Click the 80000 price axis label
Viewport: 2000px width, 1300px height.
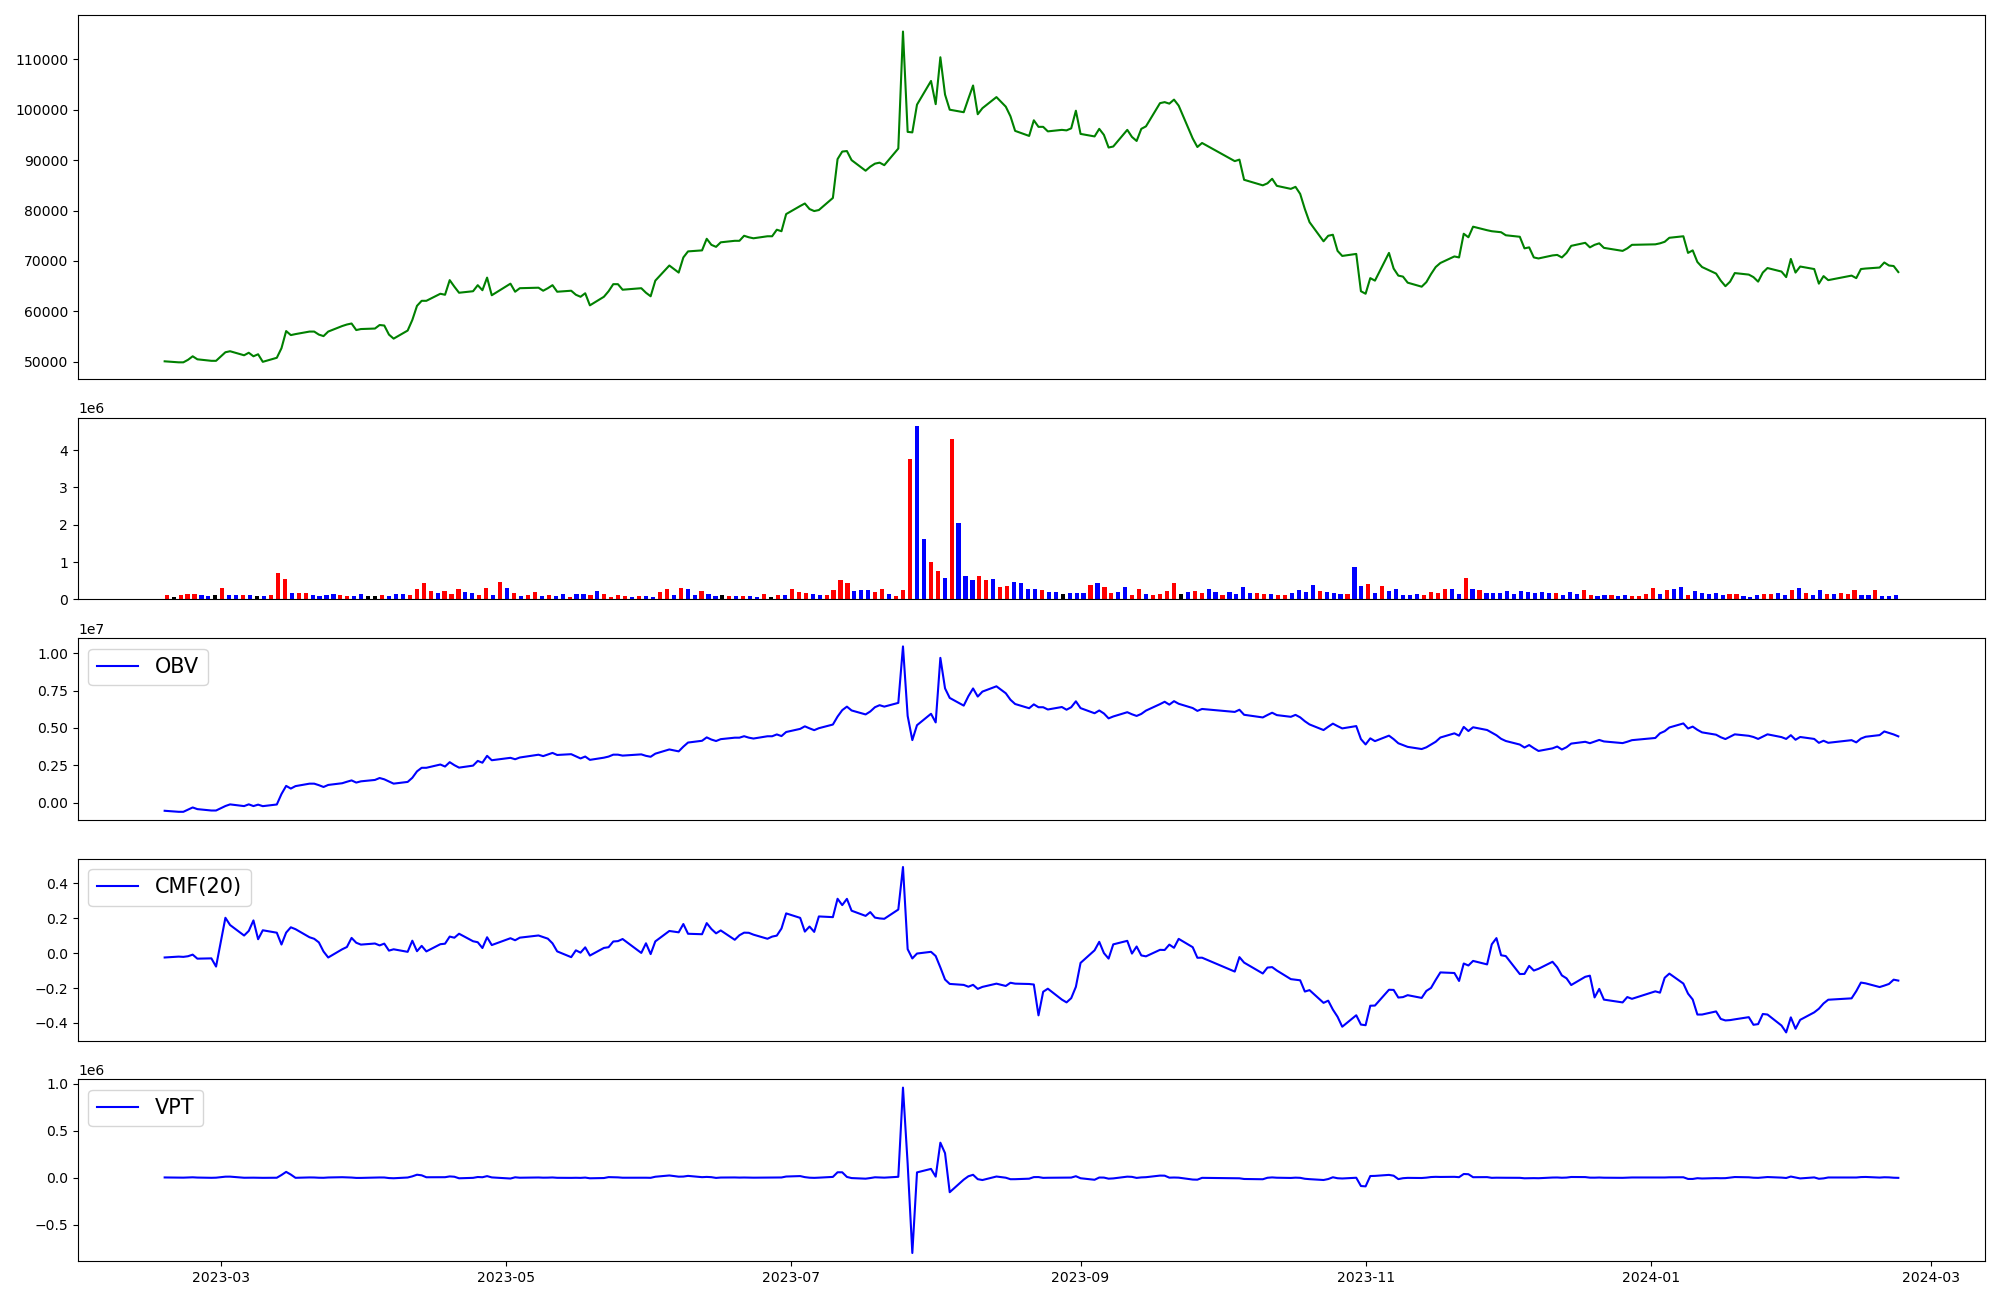point(46,211)
